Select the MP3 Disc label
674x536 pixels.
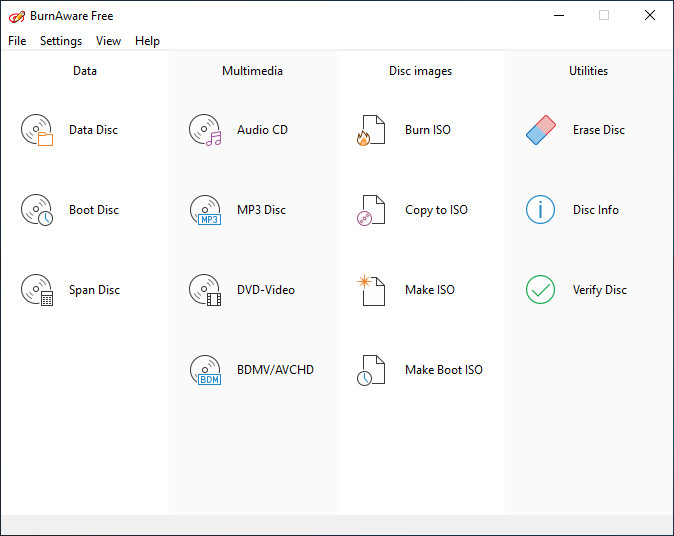click(x=261, y=210)
